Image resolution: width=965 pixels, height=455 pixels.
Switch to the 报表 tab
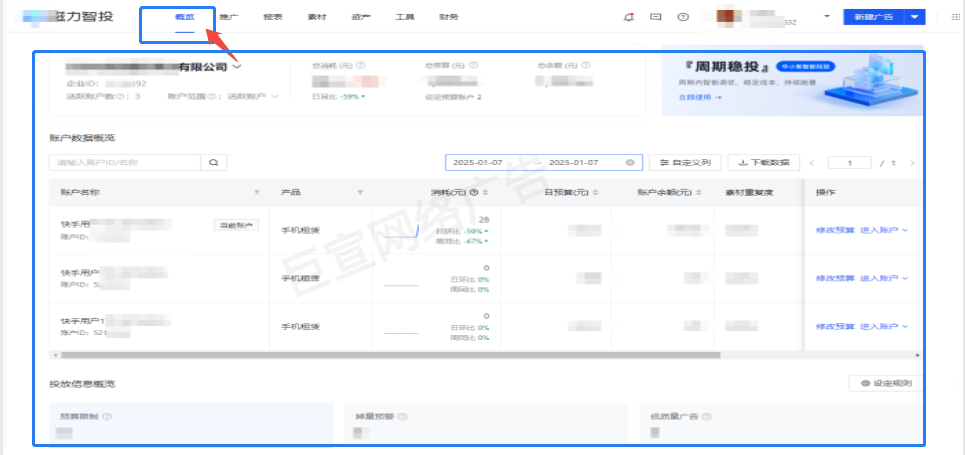(273, 17)
